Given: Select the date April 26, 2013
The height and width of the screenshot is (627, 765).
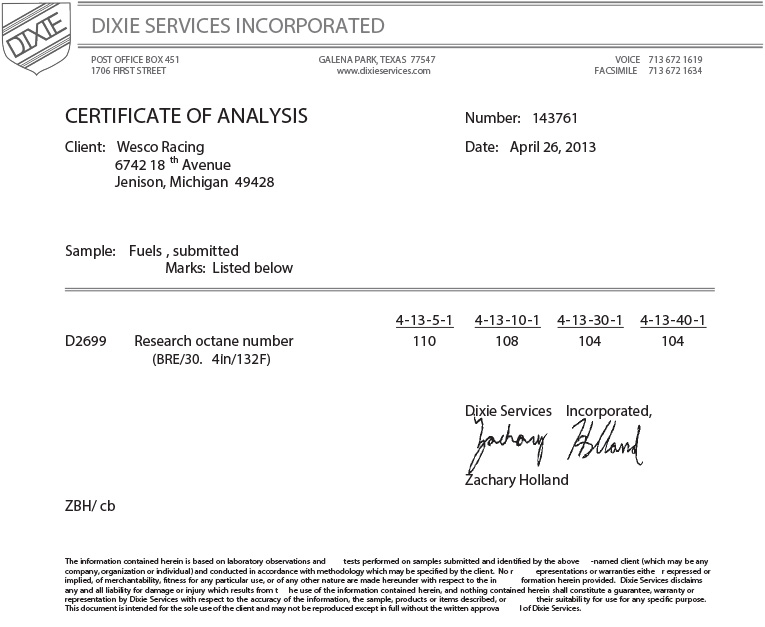Looking at the screenshot, I should [x=553, y=147].
